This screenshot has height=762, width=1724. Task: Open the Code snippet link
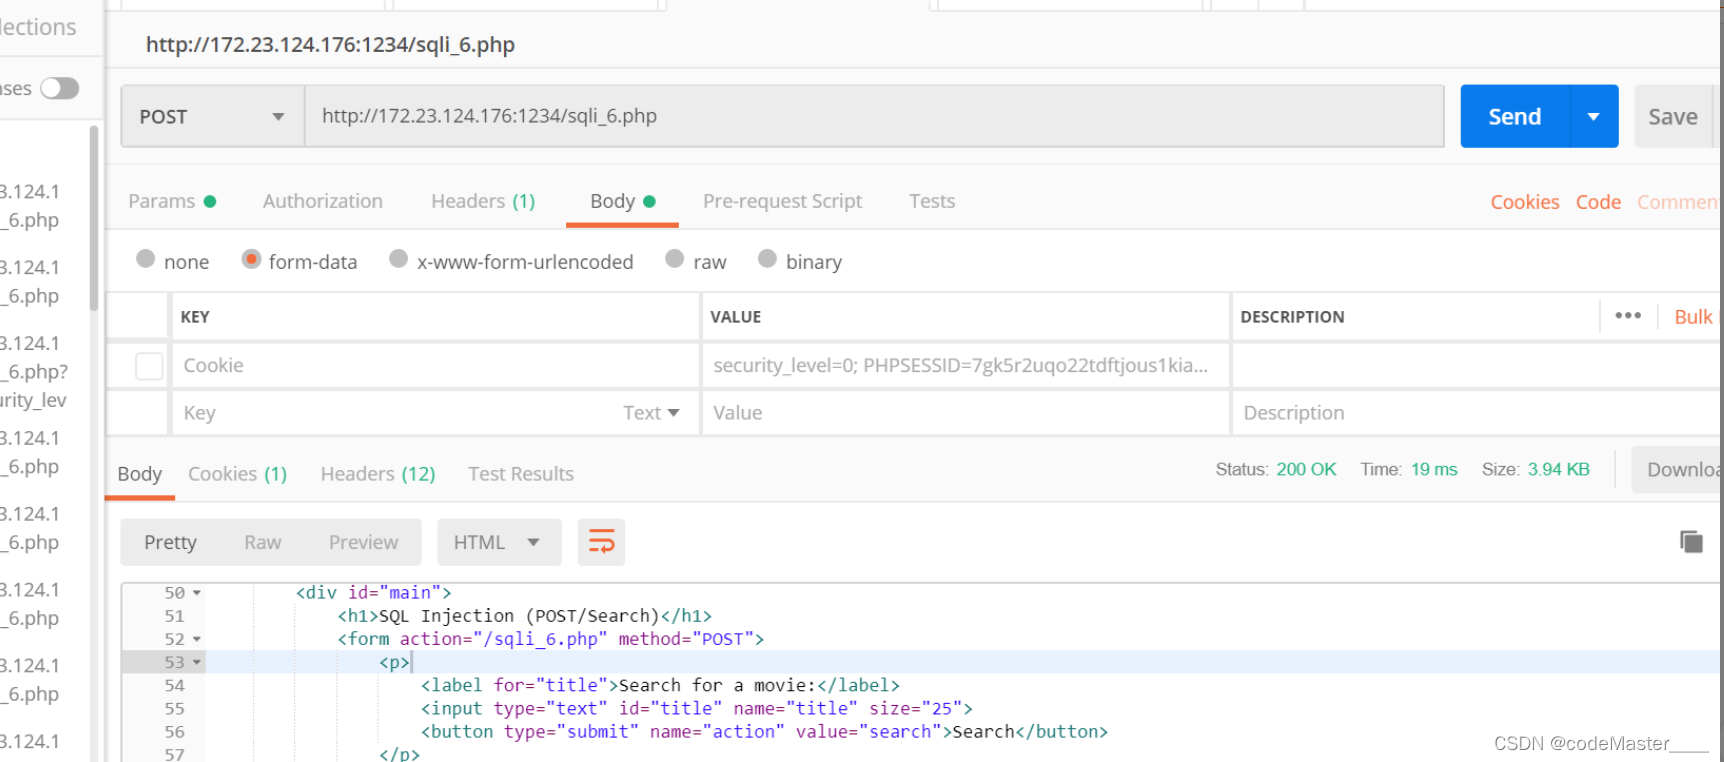pyautogui.click(x=1598, y=202)
